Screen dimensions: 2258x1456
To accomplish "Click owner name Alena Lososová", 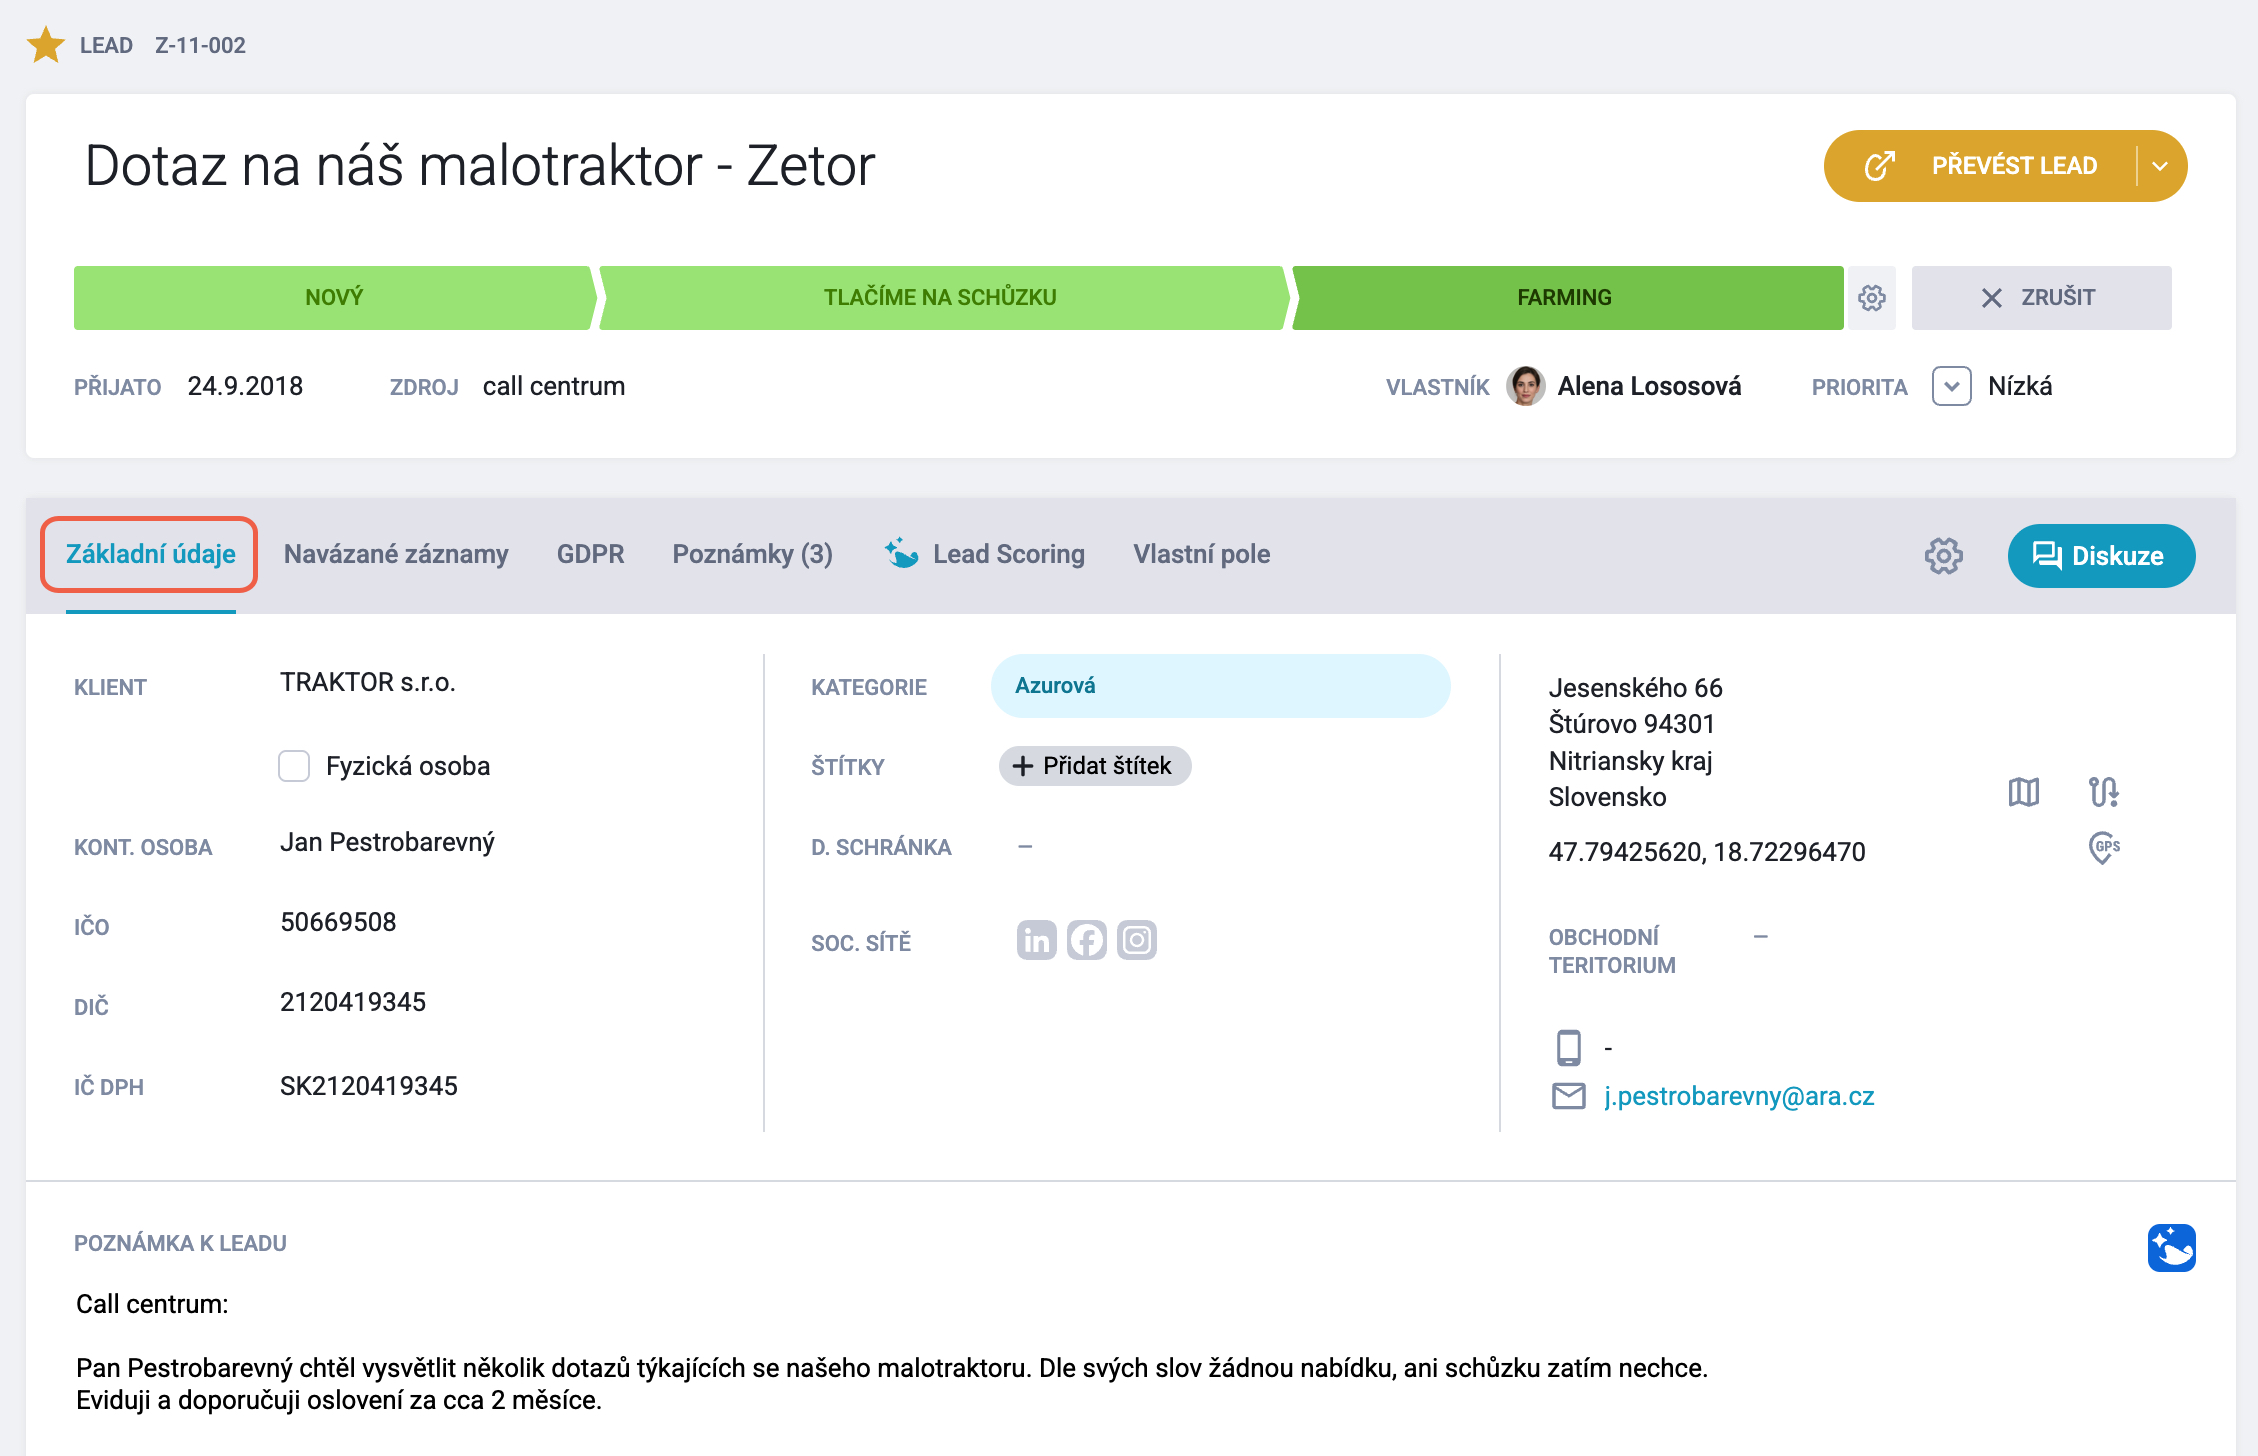I will pyautogui.click(x=1649, y=386).
